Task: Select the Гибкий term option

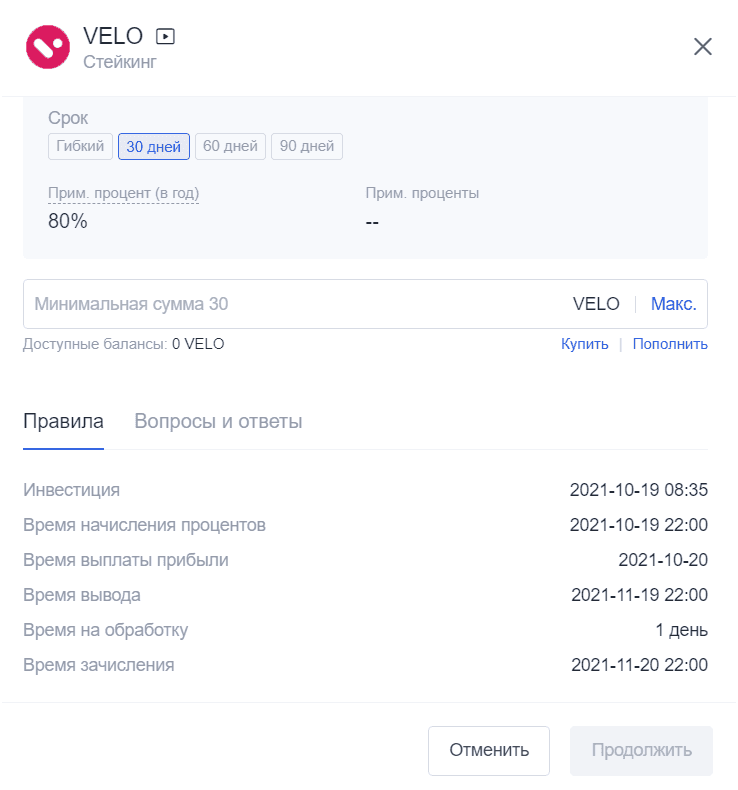Action: pyautogui.click(x=80, y=146)
